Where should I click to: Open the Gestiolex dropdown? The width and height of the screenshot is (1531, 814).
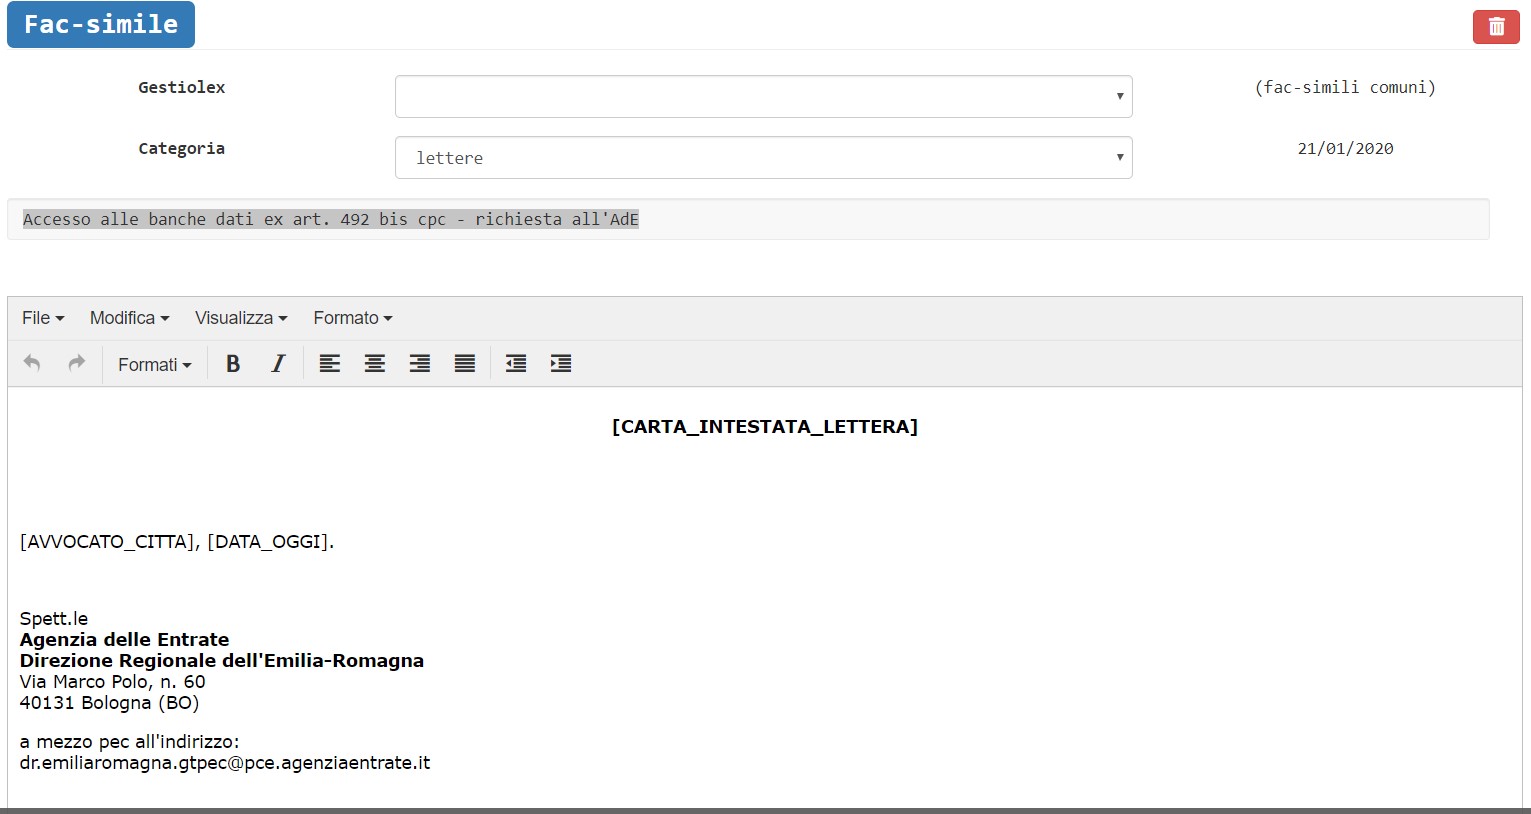762,96
